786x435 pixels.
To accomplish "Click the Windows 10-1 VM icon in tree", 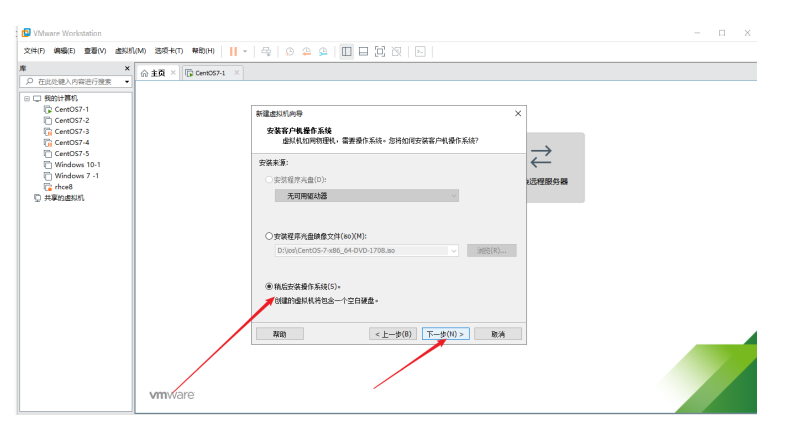I will (48, 164).
